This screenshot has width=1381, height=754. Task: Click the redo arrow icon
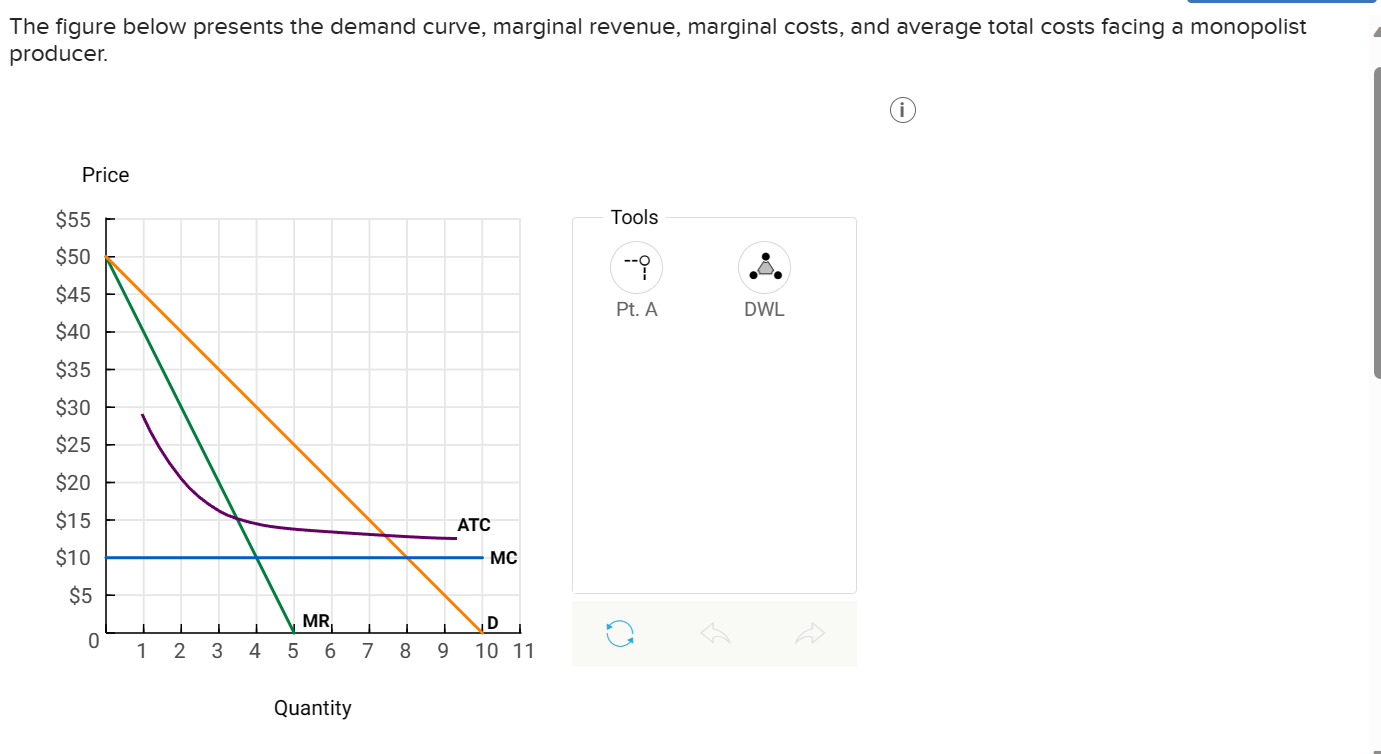(809, 633)
